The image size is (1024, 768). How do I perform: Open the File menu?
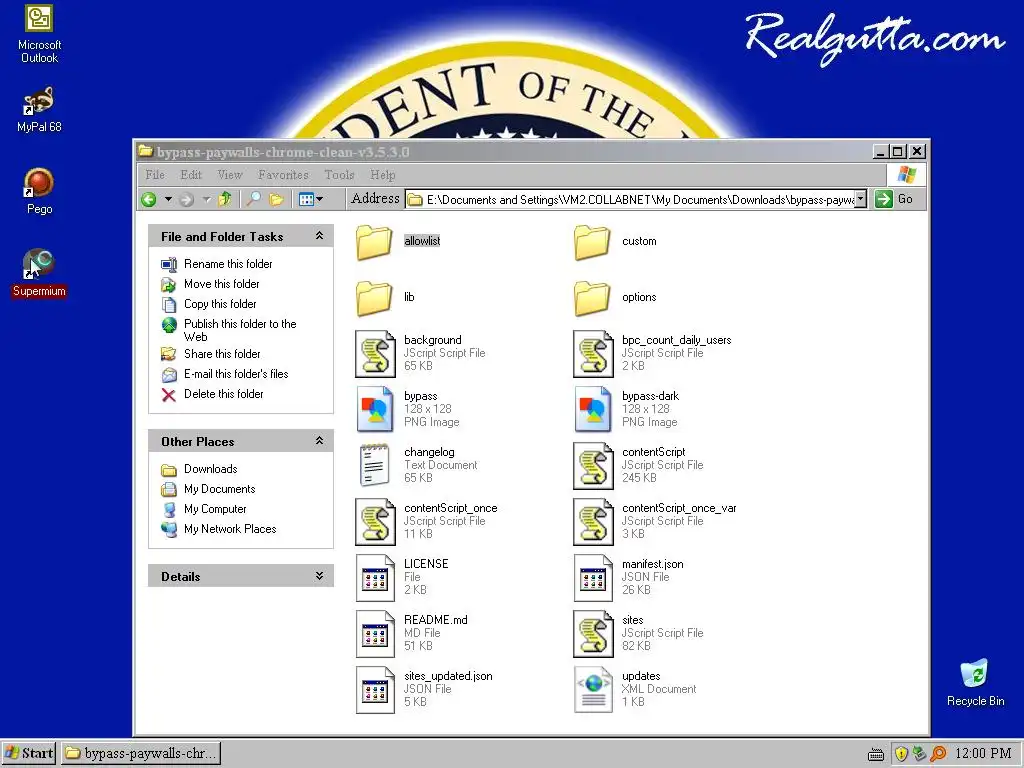point(155,175)
